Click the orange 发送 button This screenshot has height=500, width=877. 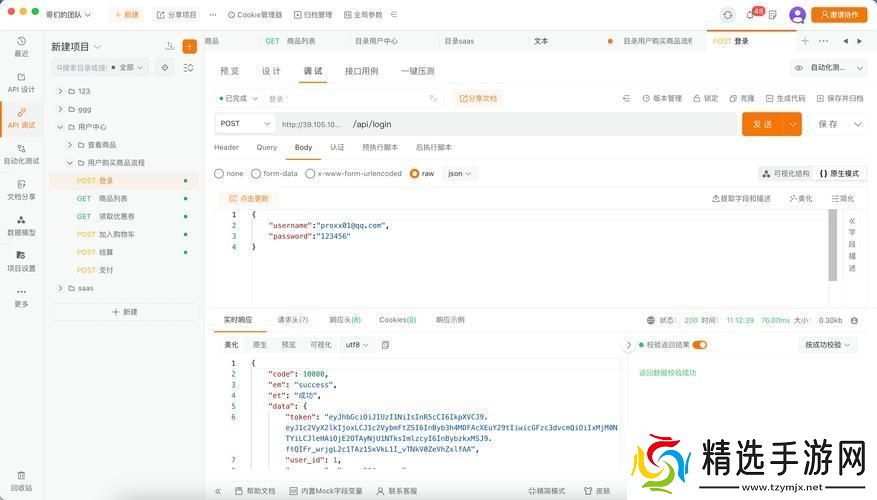(x=763, y=124)
